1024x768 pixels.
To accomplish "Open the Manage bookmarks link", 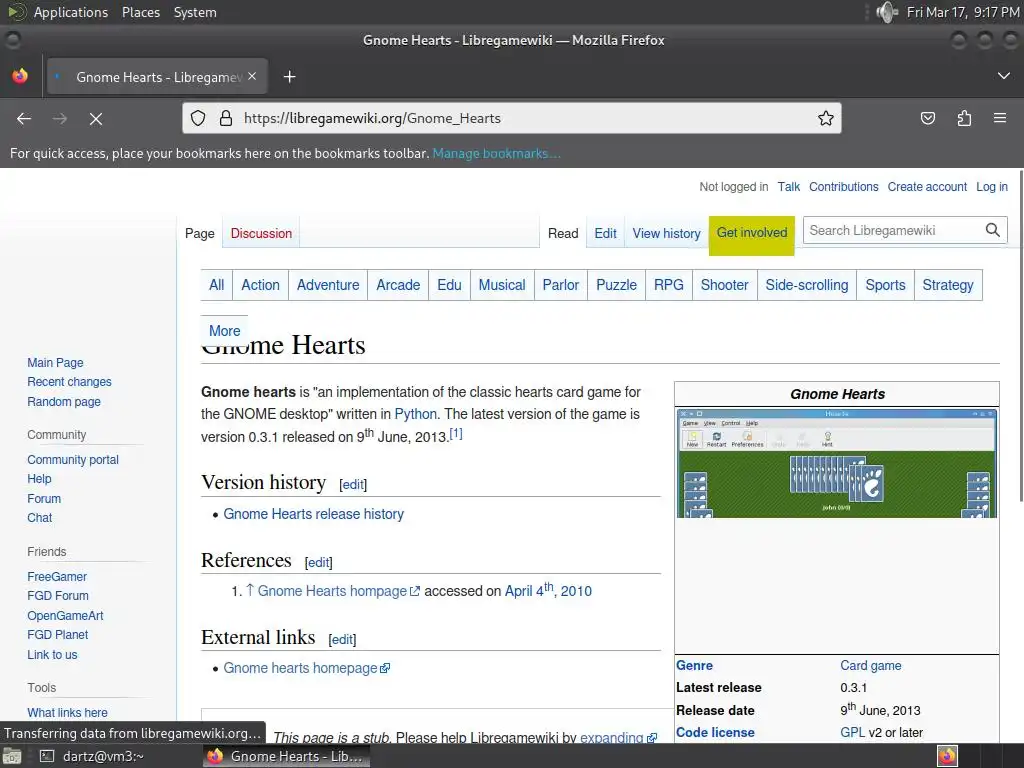I will (x=496, y=153).
